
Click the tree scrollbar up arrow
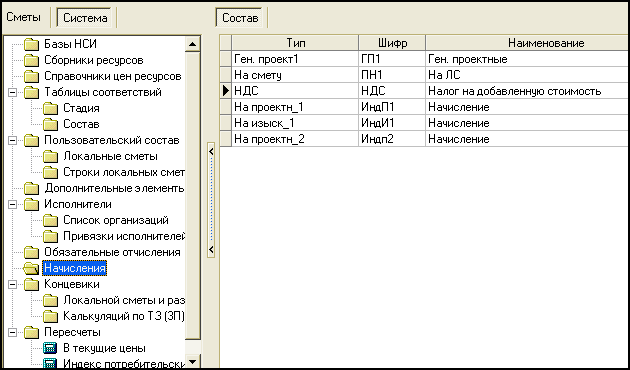pyautogui.click(x=192, y=44)
